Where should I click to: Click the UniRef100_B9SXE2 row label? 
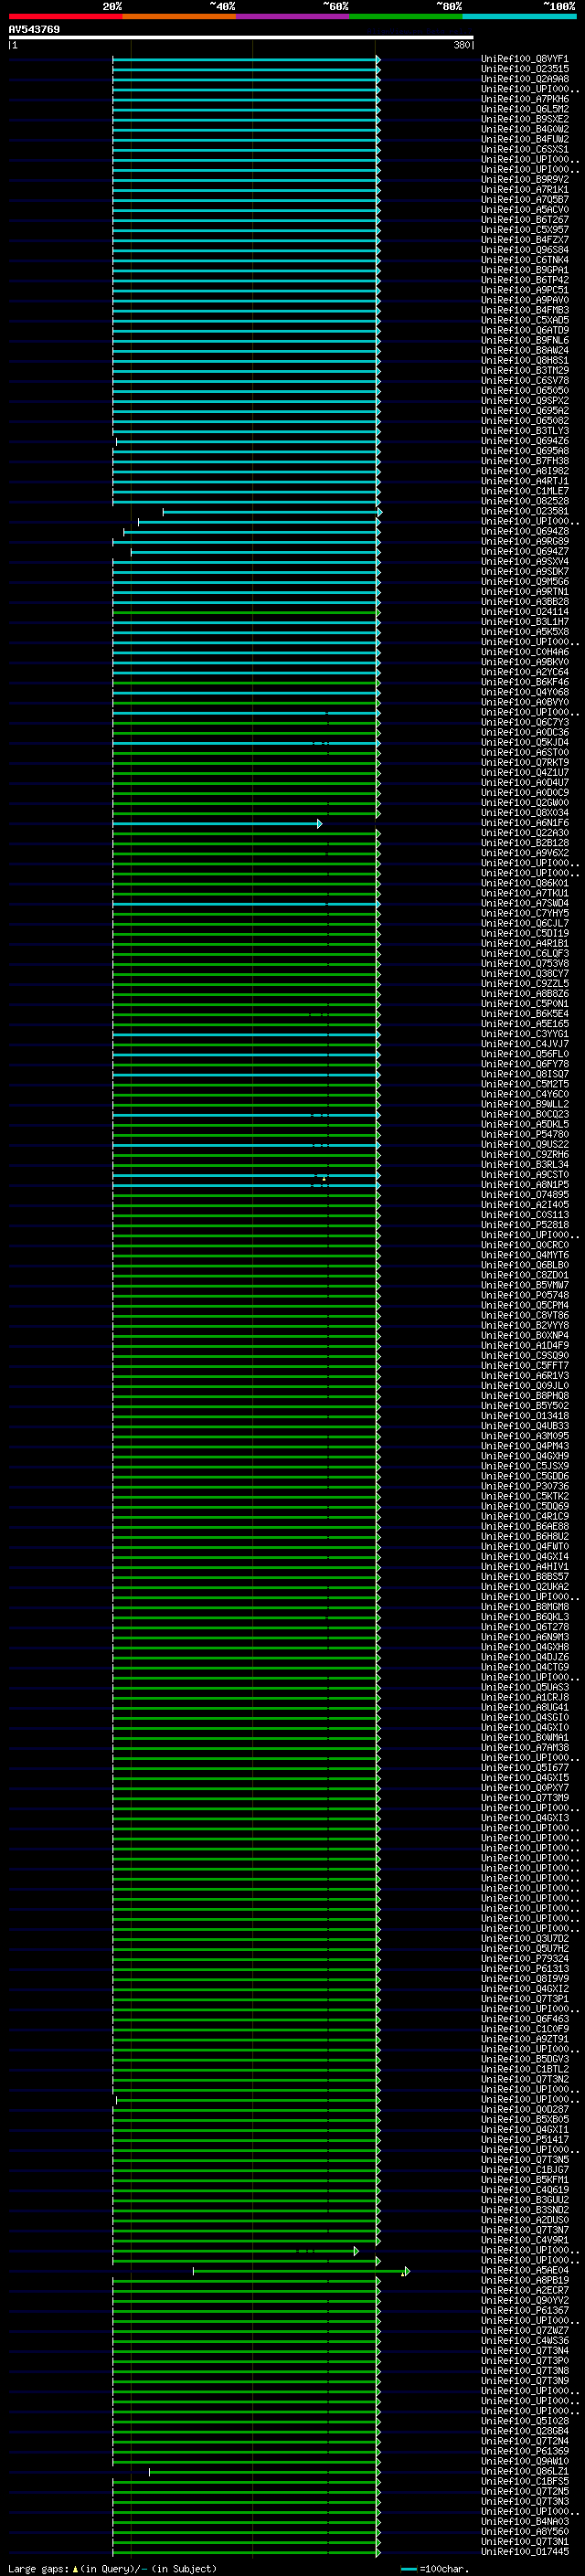coord(525,119)
